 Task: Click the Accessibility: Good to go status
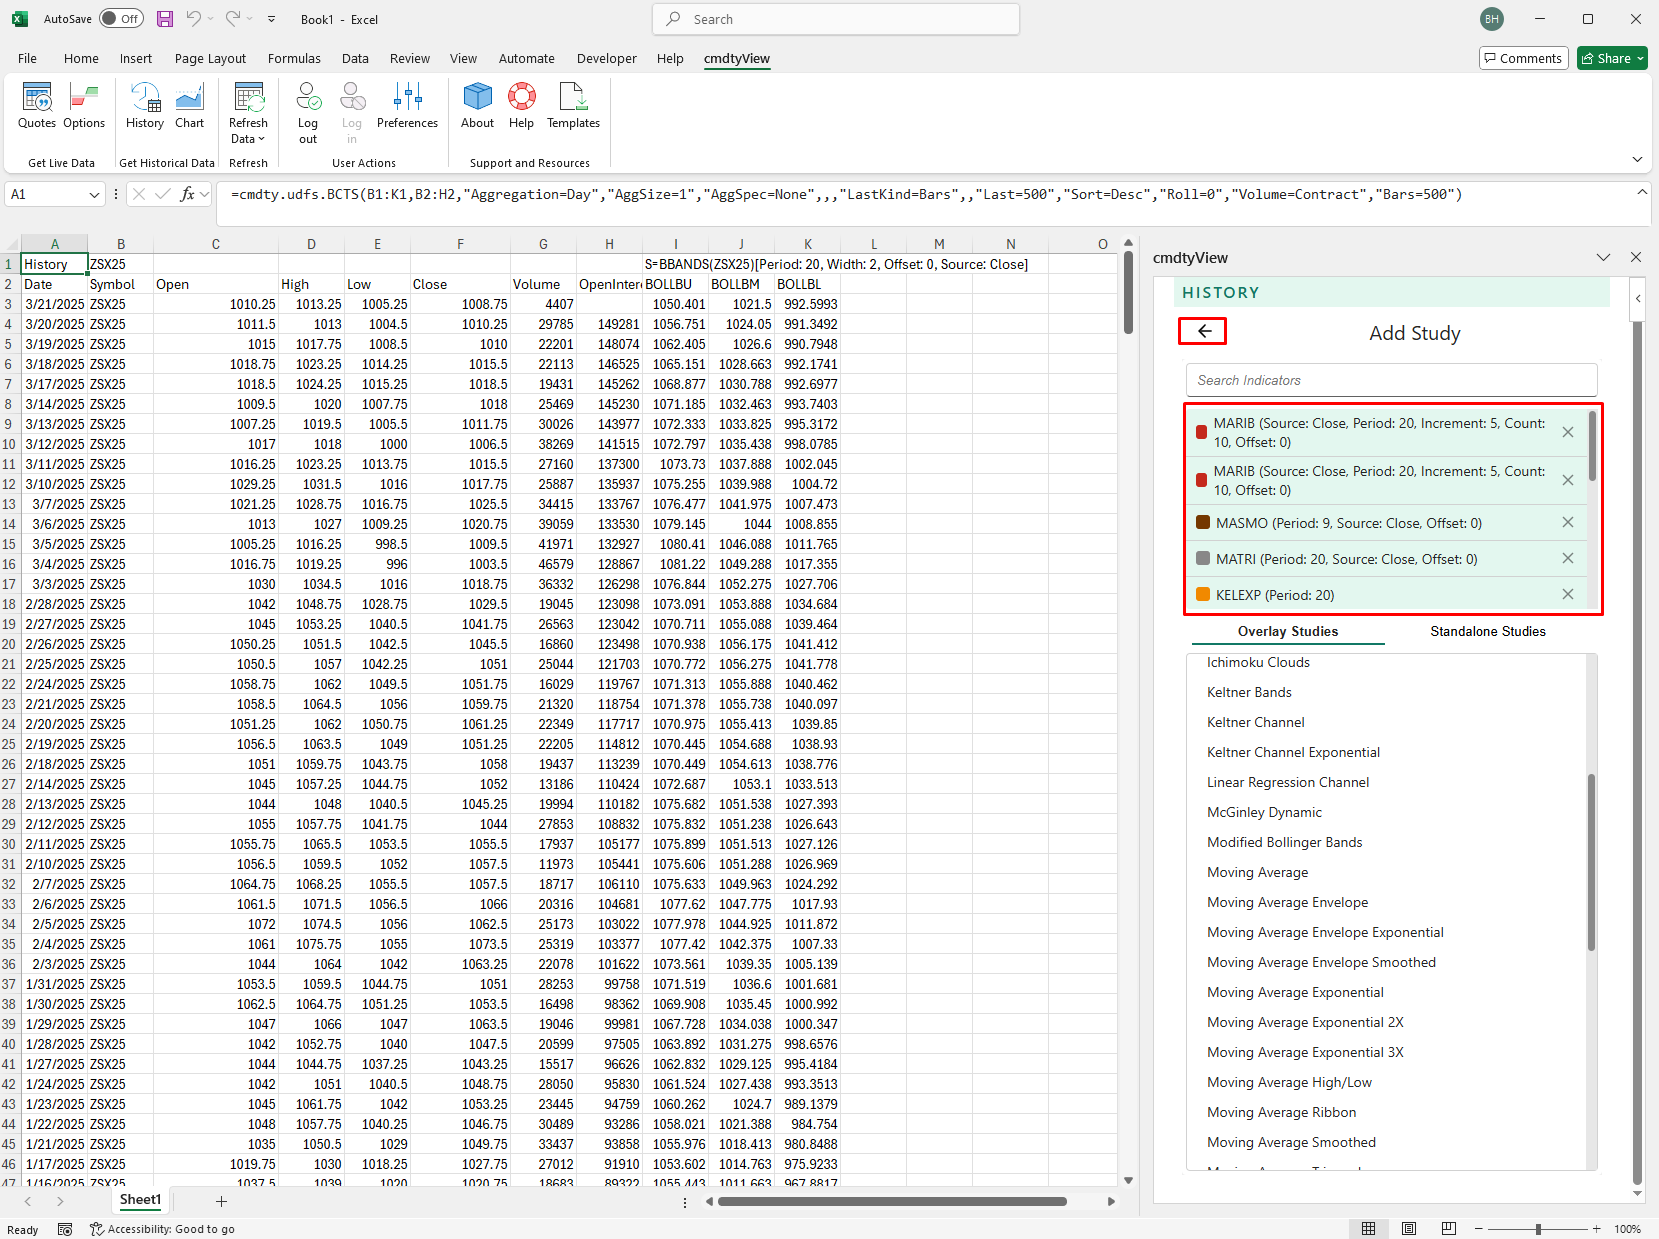coord(162,1229)
